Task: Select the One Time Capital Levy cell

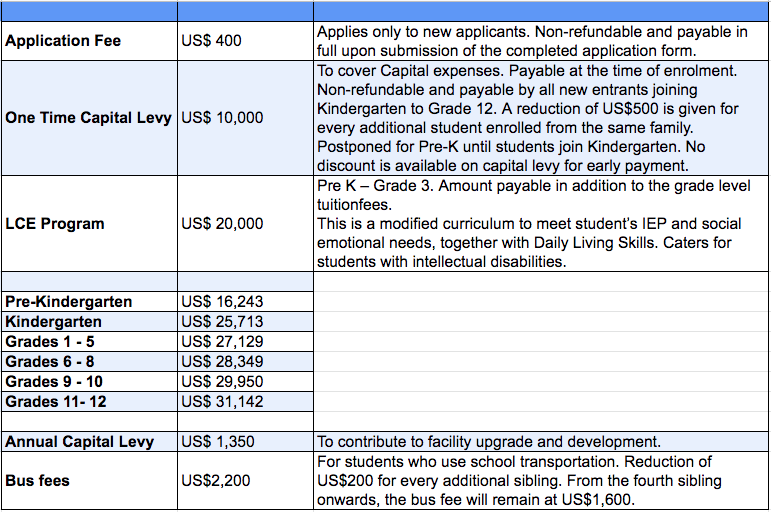Action: click(x=89, y=118)
